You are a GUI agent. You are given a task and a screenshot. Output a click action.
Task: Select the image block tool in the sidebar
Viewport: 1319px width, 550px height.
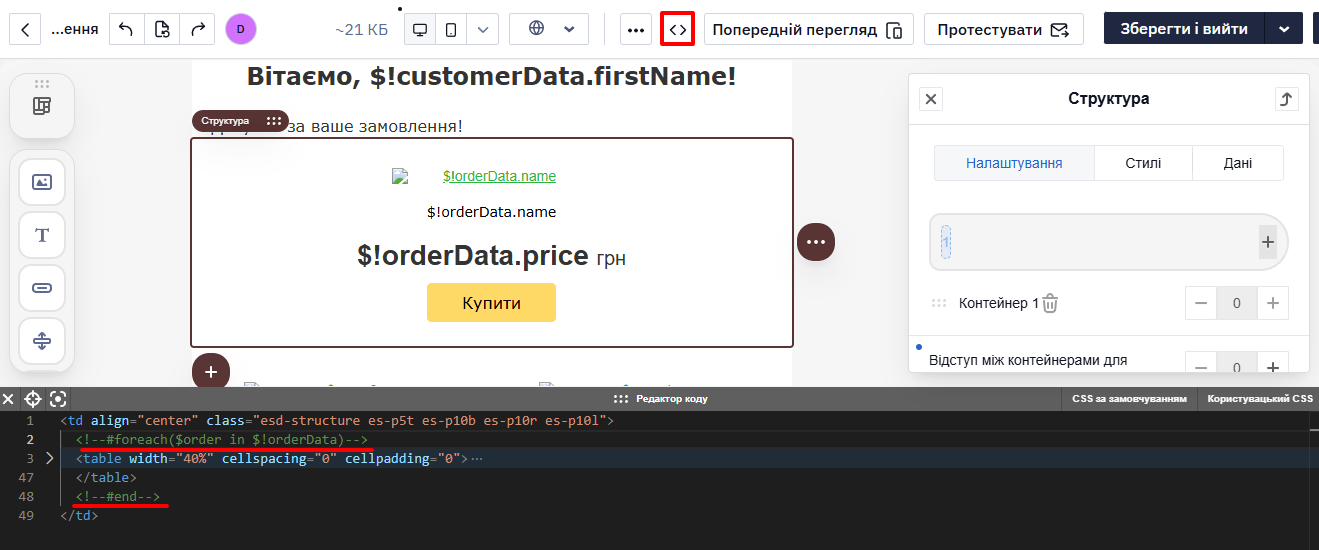[42, 182]
